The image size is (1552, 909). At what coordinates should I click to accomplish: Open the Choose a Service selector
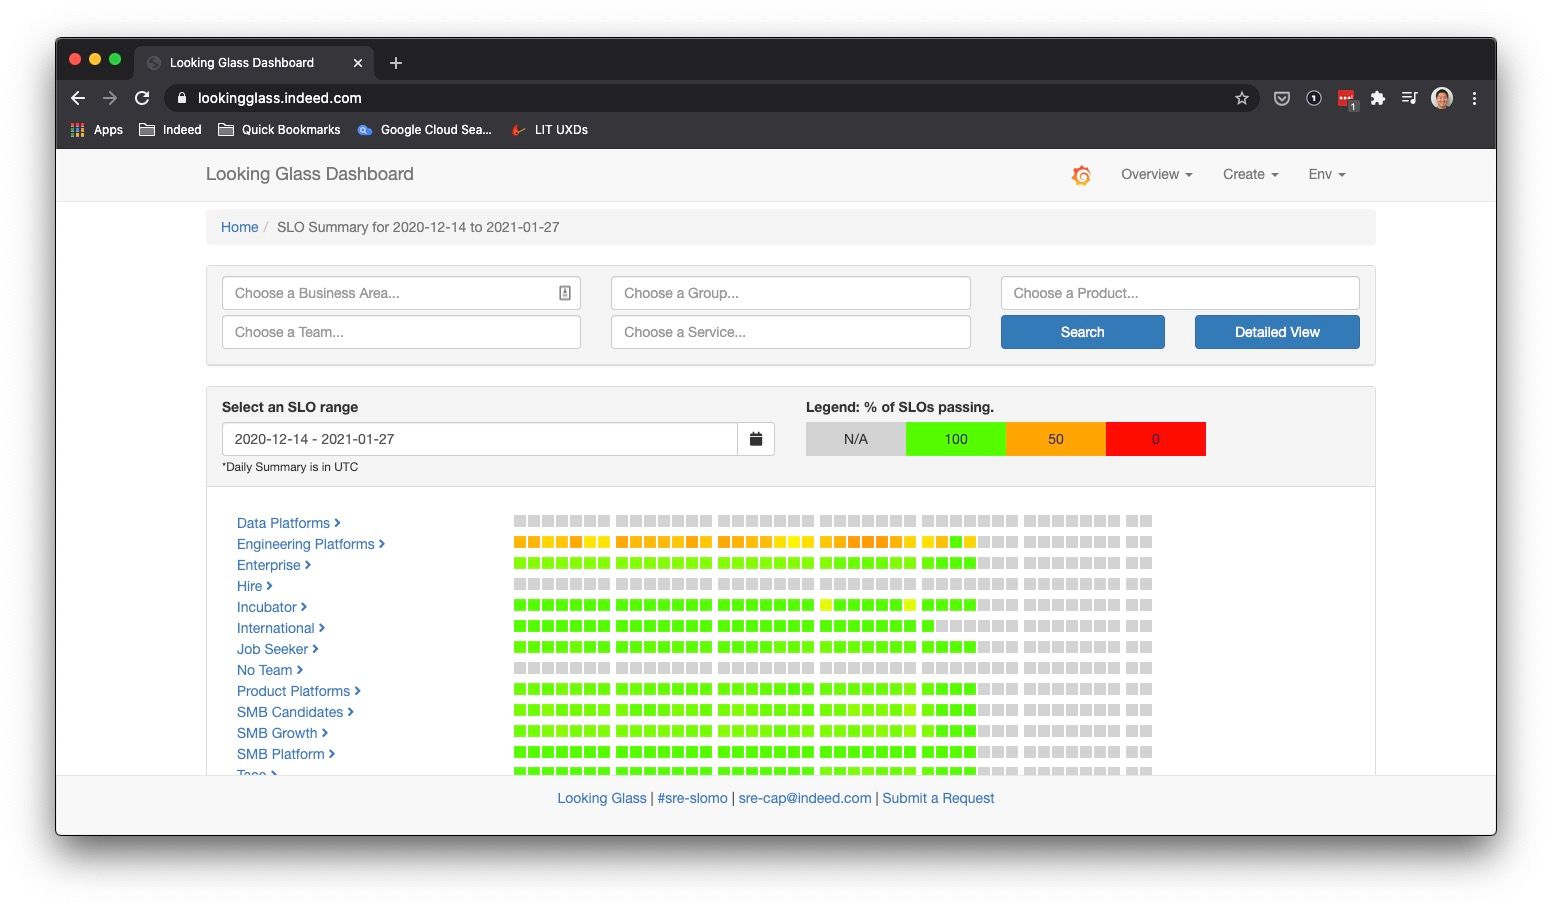791,332
